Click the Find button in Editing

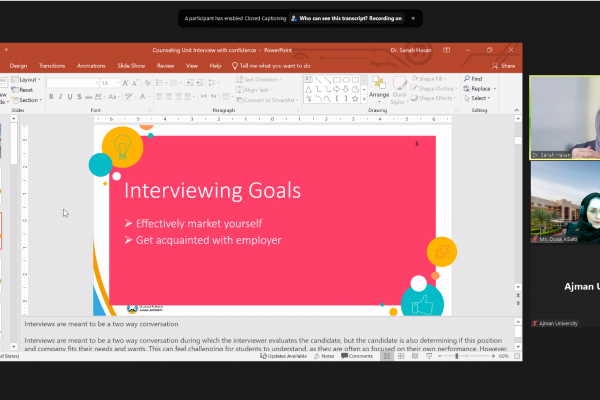point(474,79)
